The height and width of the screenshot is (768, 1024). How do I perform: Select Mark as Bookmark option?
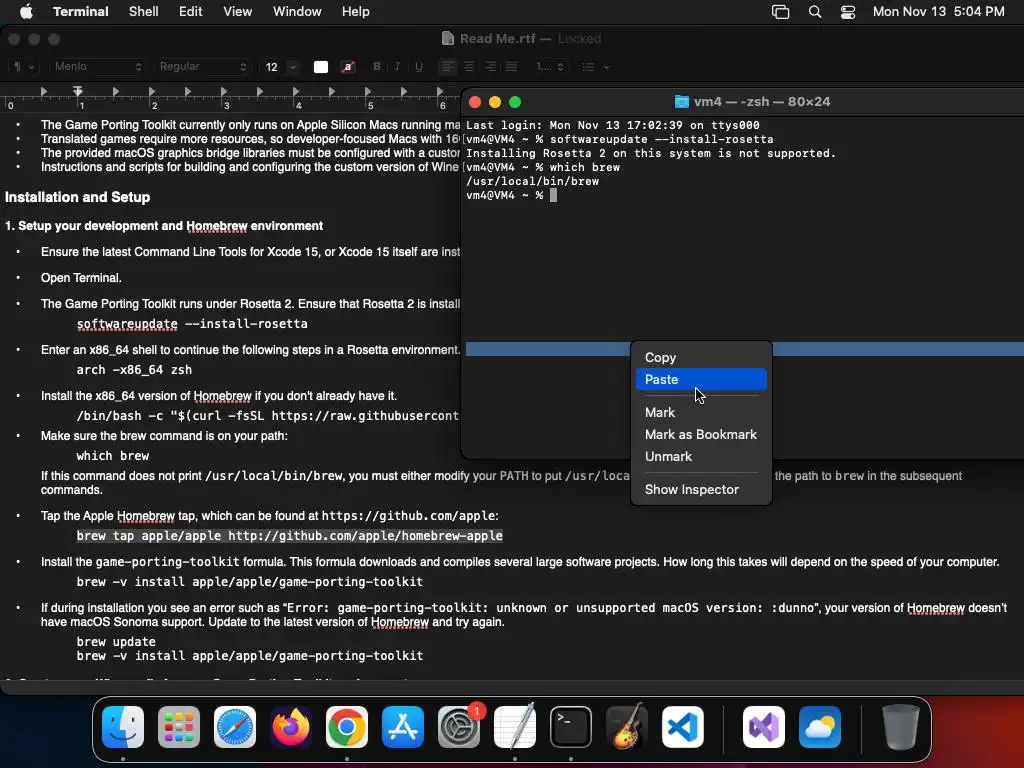(701, 434)
